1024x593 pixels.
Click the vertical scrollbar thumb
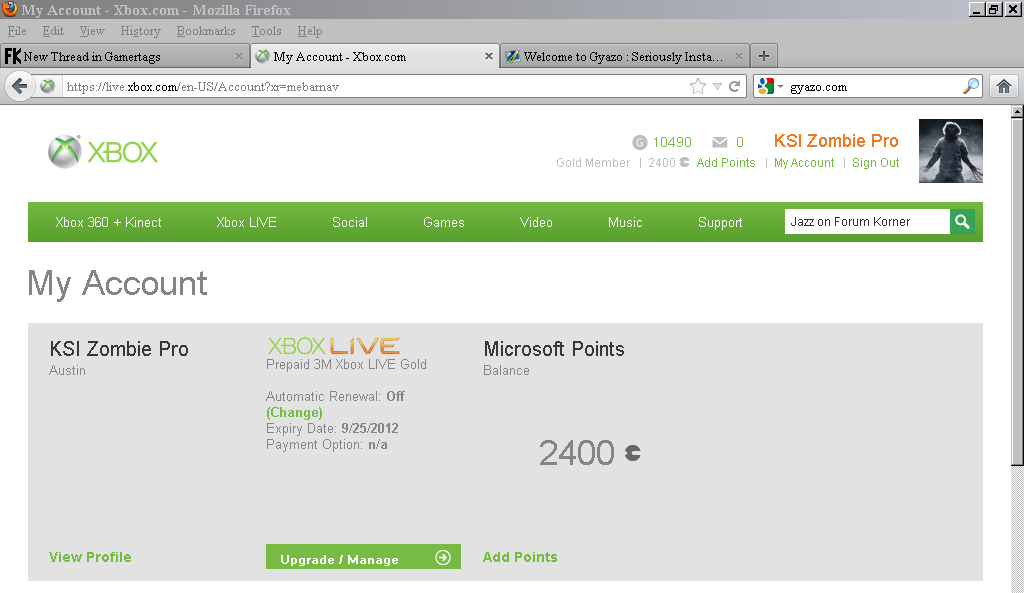1017,292
